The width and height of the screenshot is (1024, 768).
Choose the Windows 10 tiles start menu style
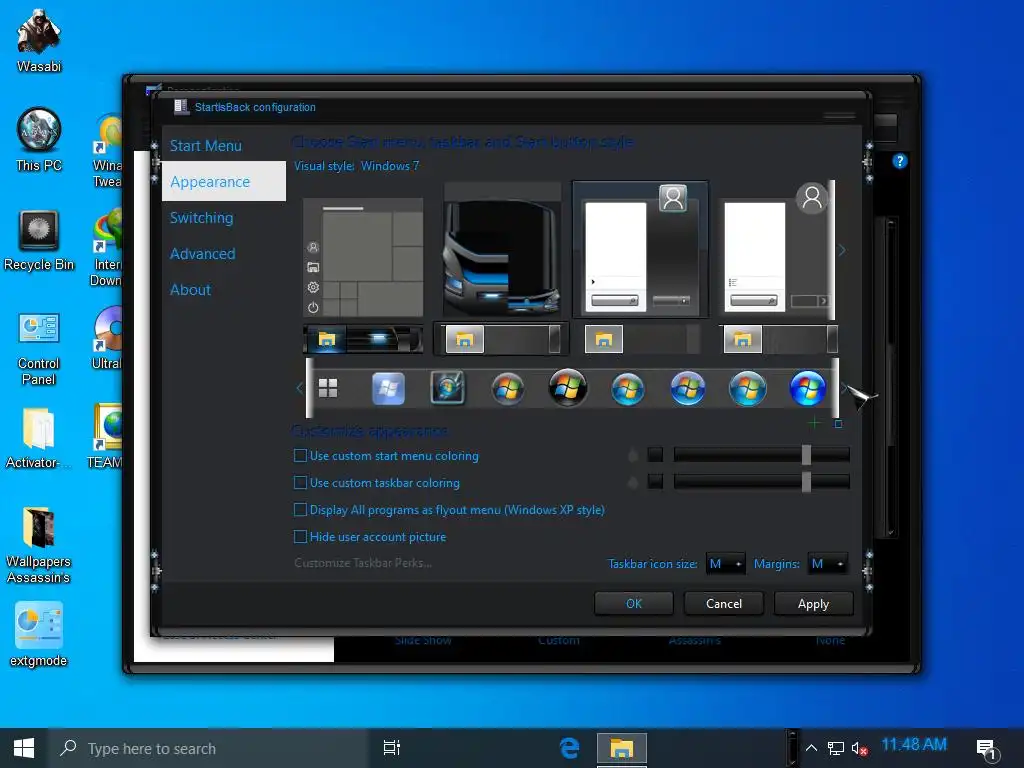point(364,258)
